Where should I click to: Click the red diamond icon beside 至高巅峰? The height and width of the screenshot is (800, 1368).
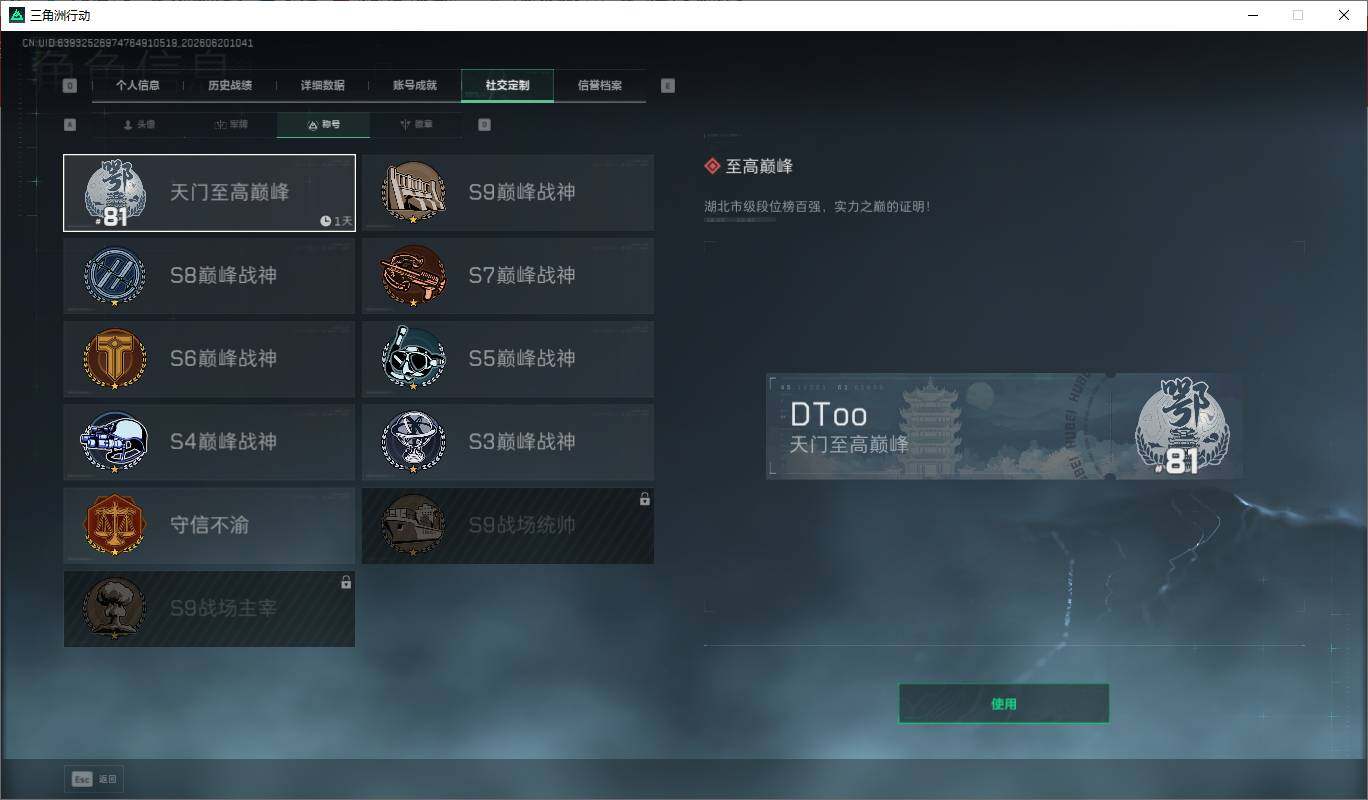point(713,166)
